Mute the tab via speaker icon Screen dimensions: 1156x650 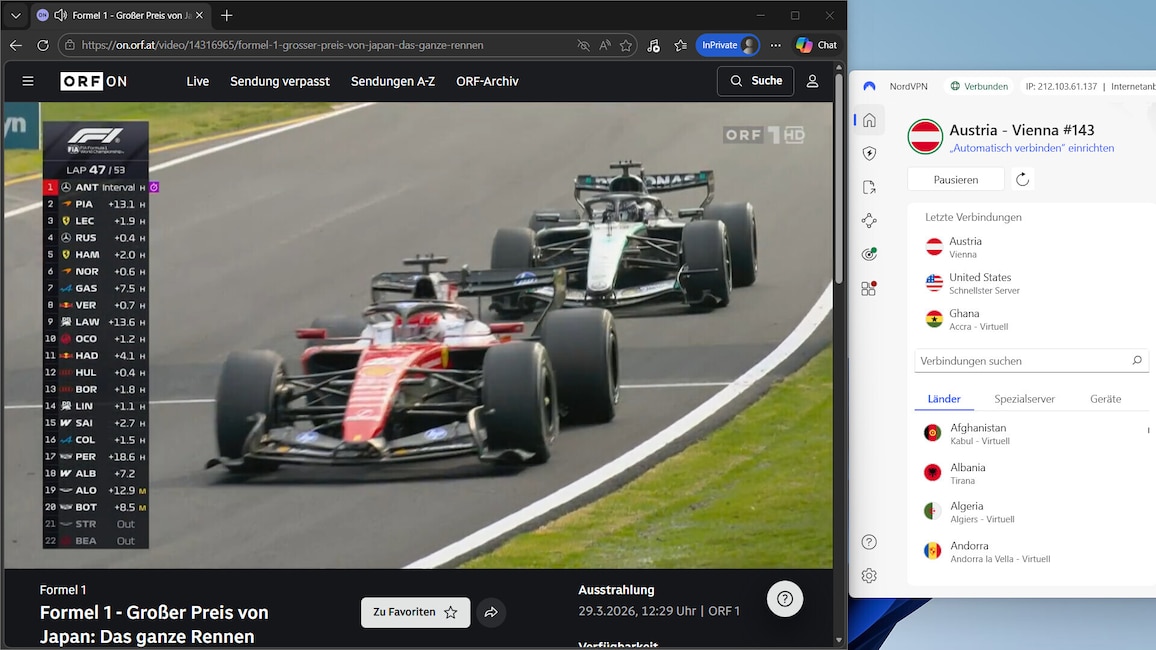[x=60, y=15]
